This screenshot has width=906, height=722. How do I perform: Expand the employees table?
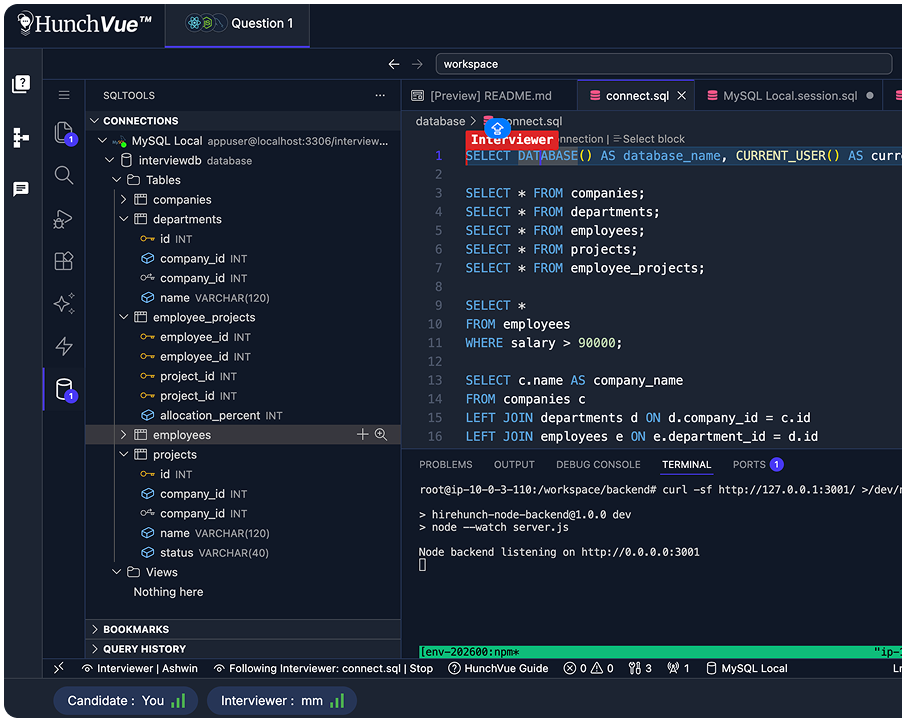pyautogui.click(x=123, y=434)
